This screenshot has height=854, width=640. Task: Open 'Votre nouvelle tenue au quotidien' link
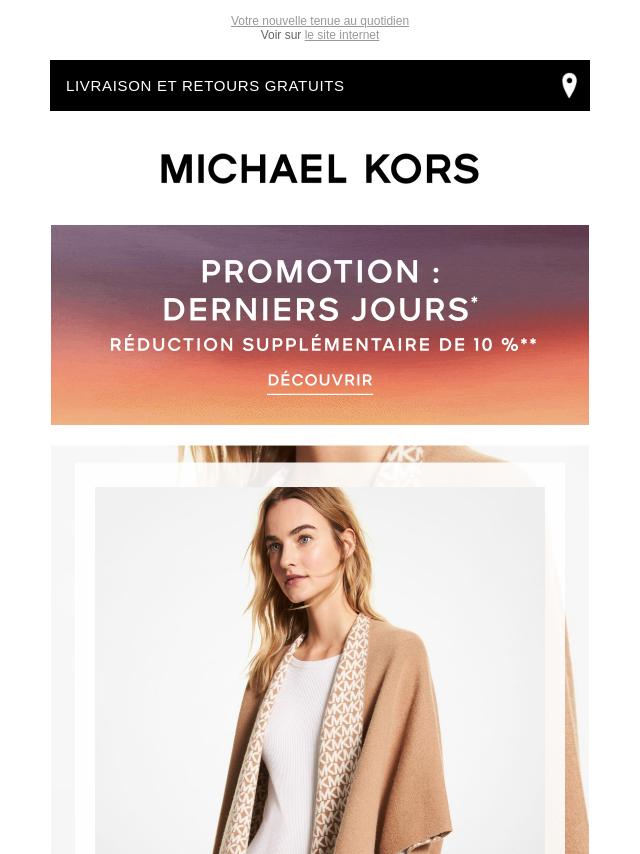(320, 21)
